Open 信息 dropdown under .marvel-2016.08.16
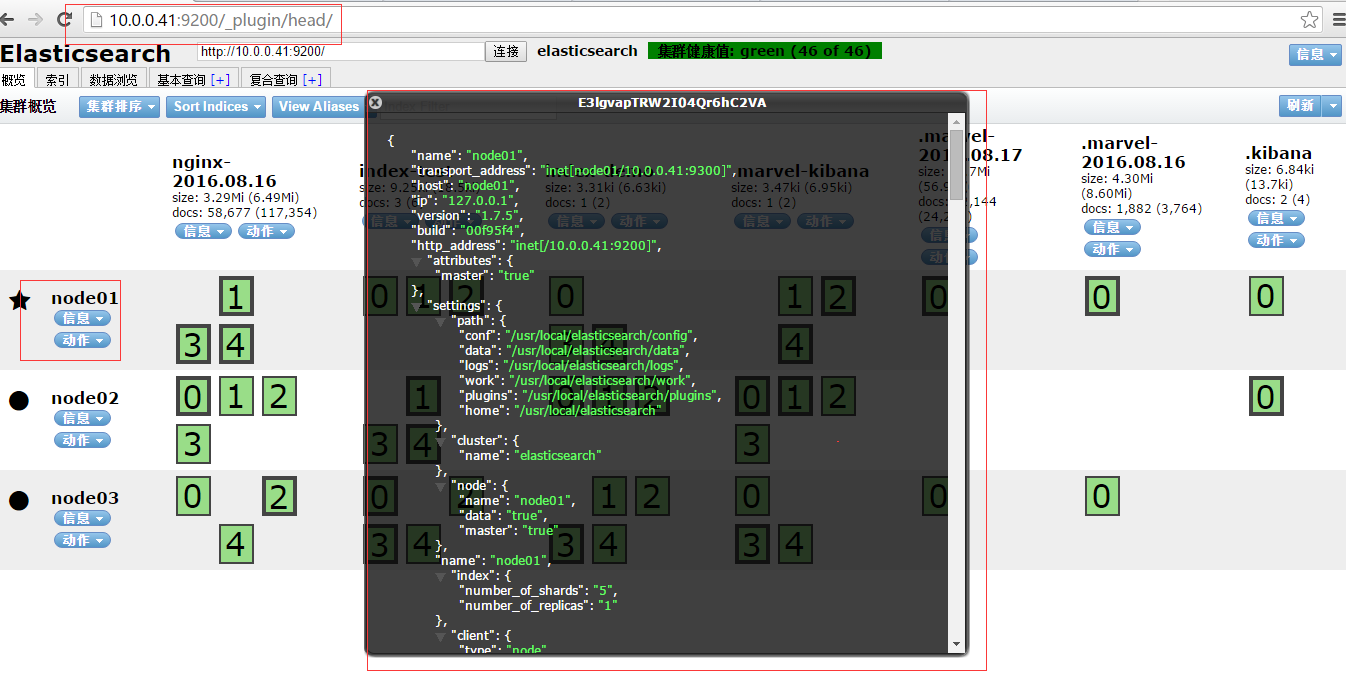 1112,227
